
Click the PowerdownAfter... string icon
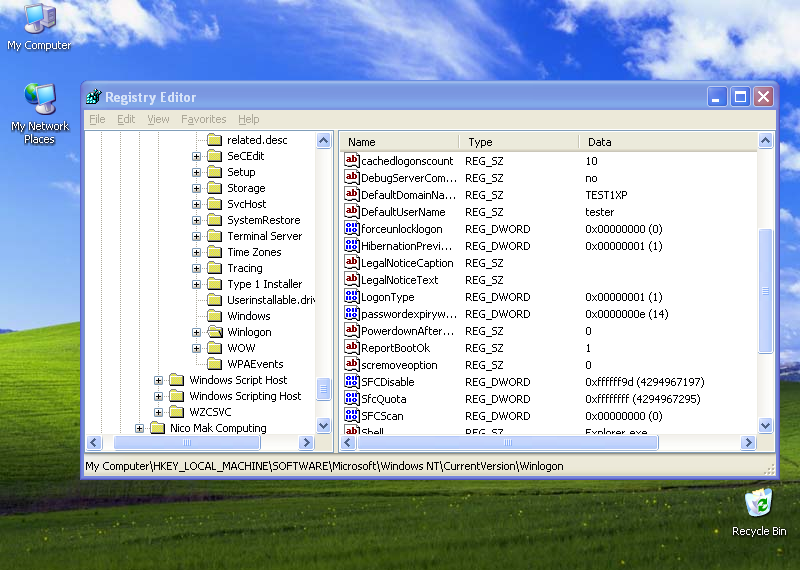352,331
